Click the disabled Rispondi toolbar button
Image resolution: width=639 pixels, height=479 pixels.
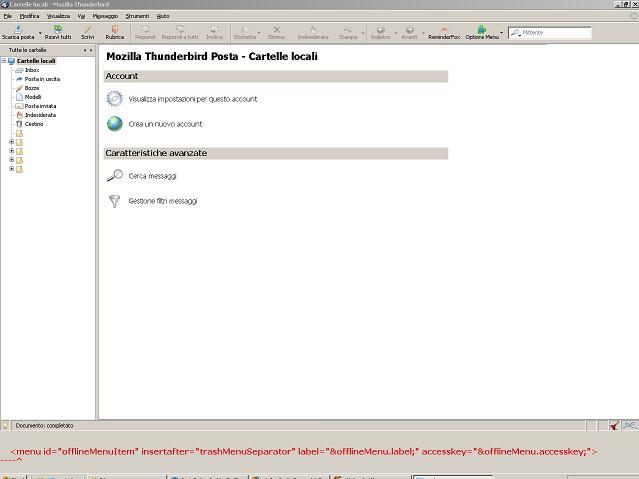pos(145,33)
